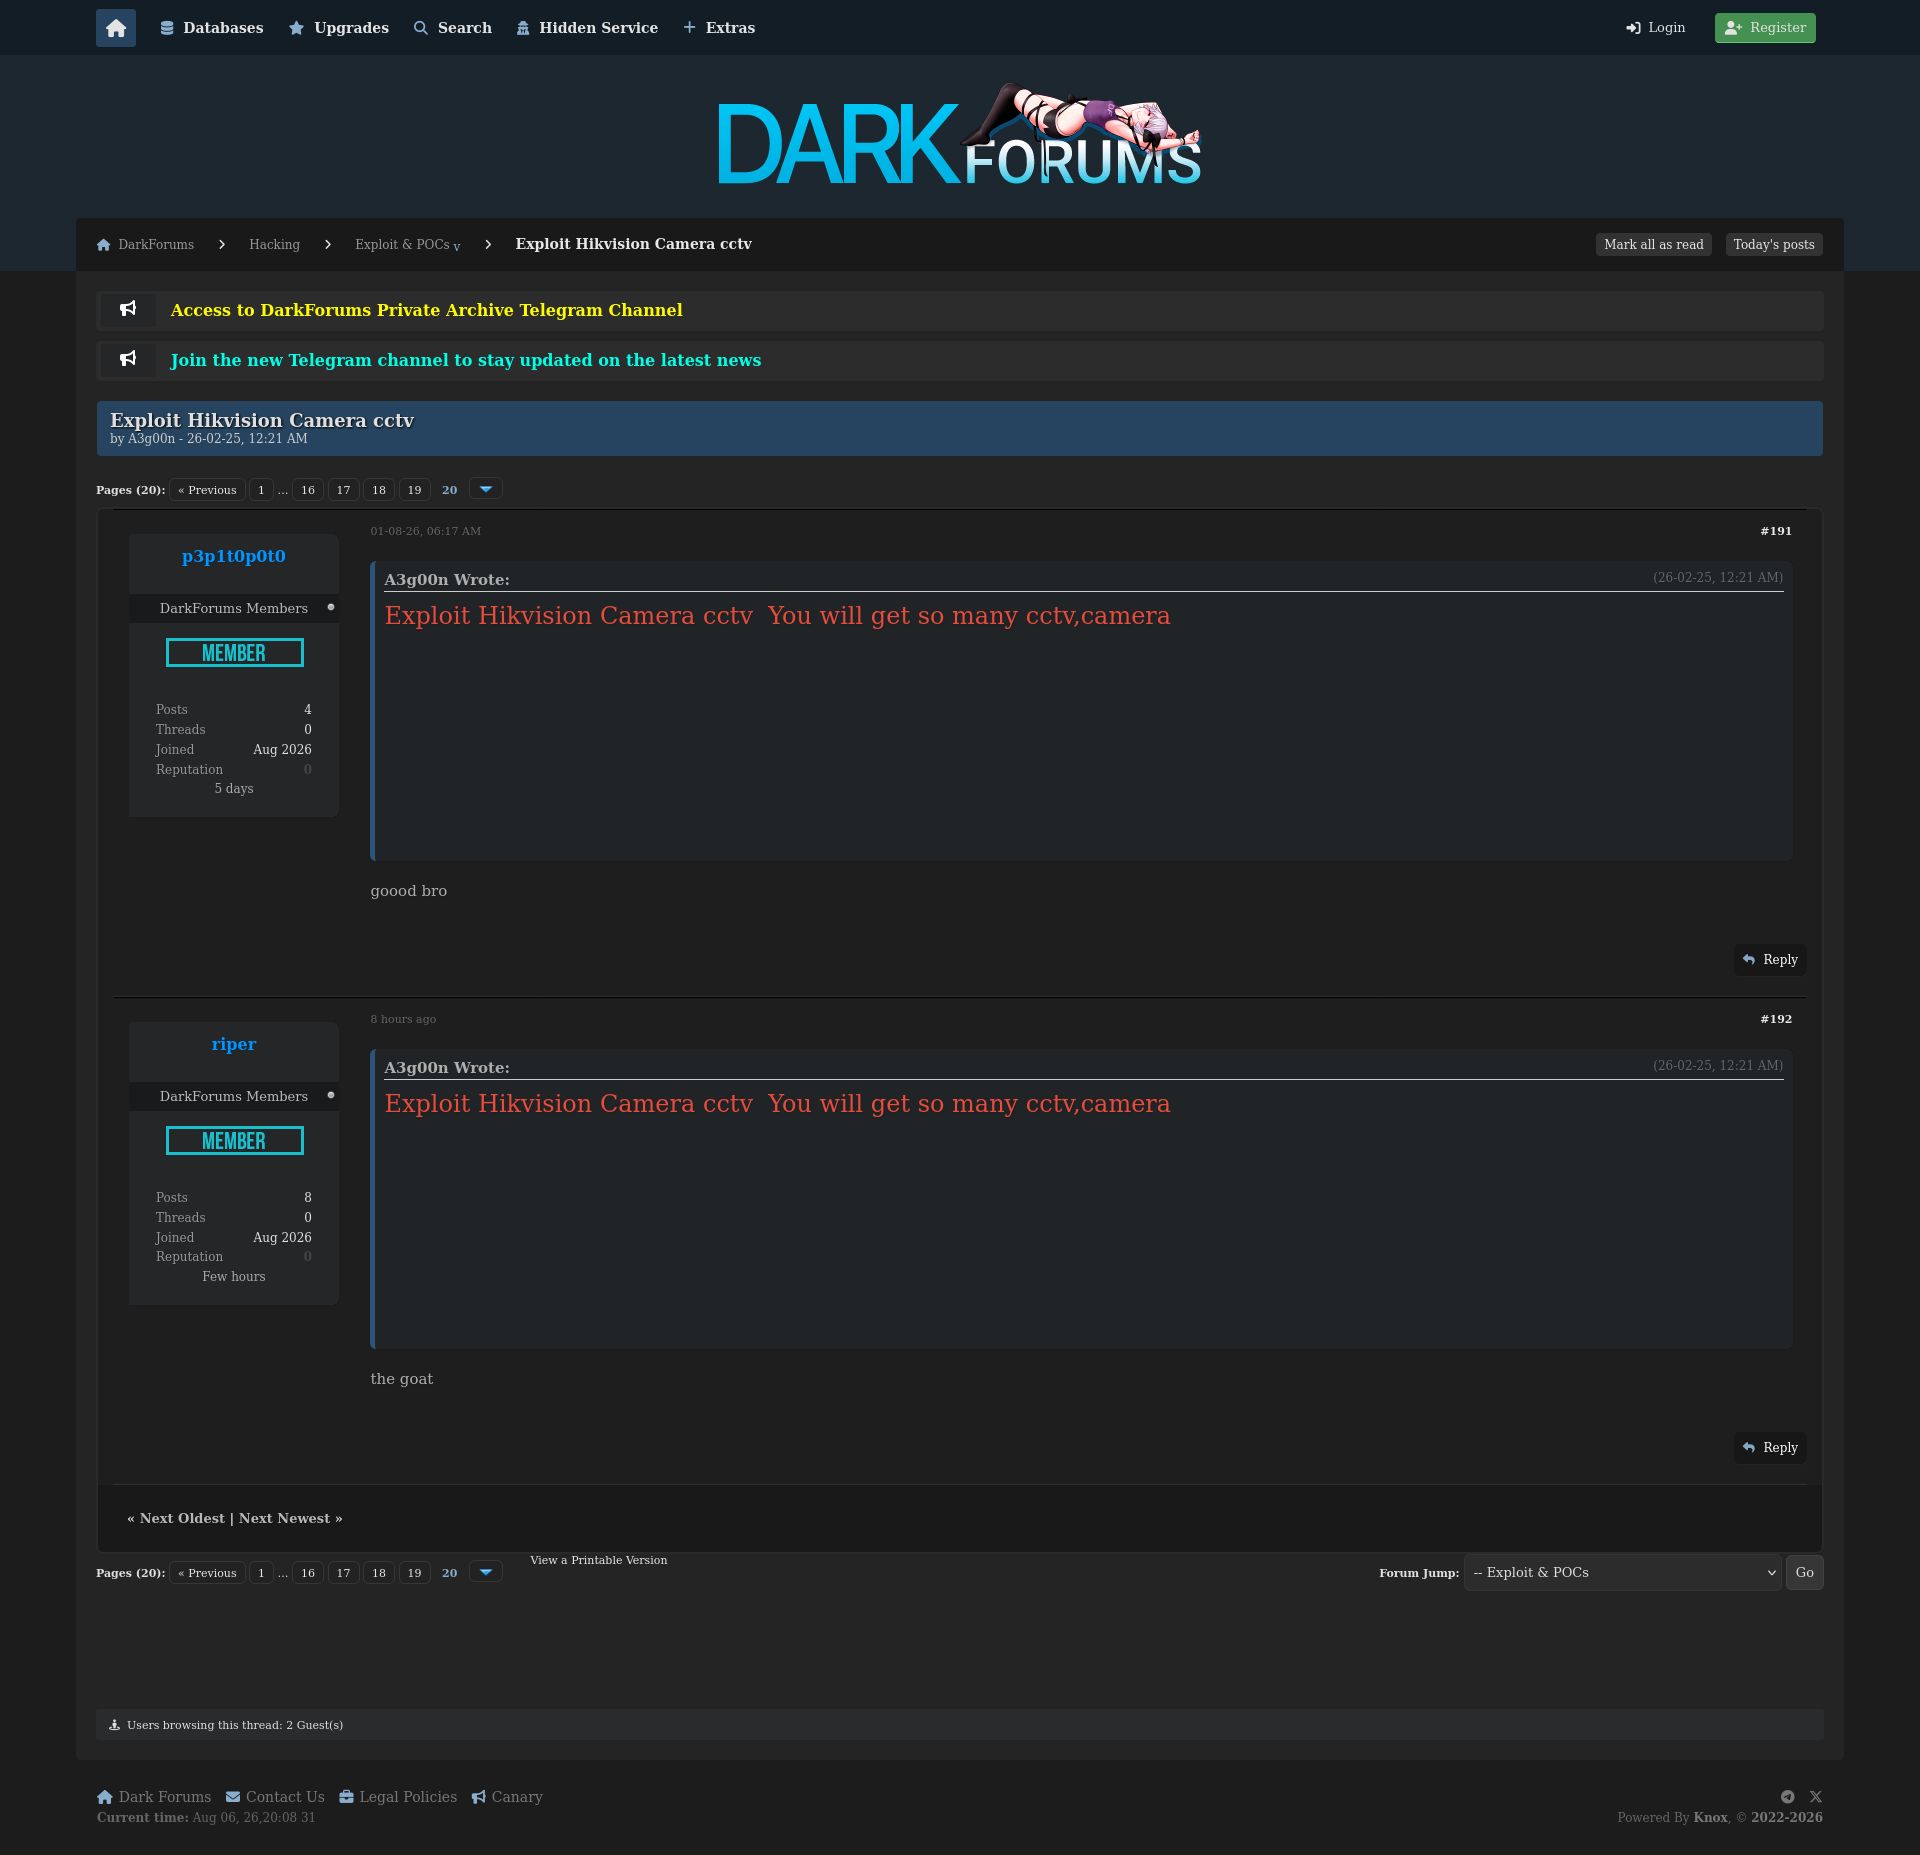Click the home icon in the top navigation bar
The width and height of the screenshot is (1920, 1855).
click(116, 28)
